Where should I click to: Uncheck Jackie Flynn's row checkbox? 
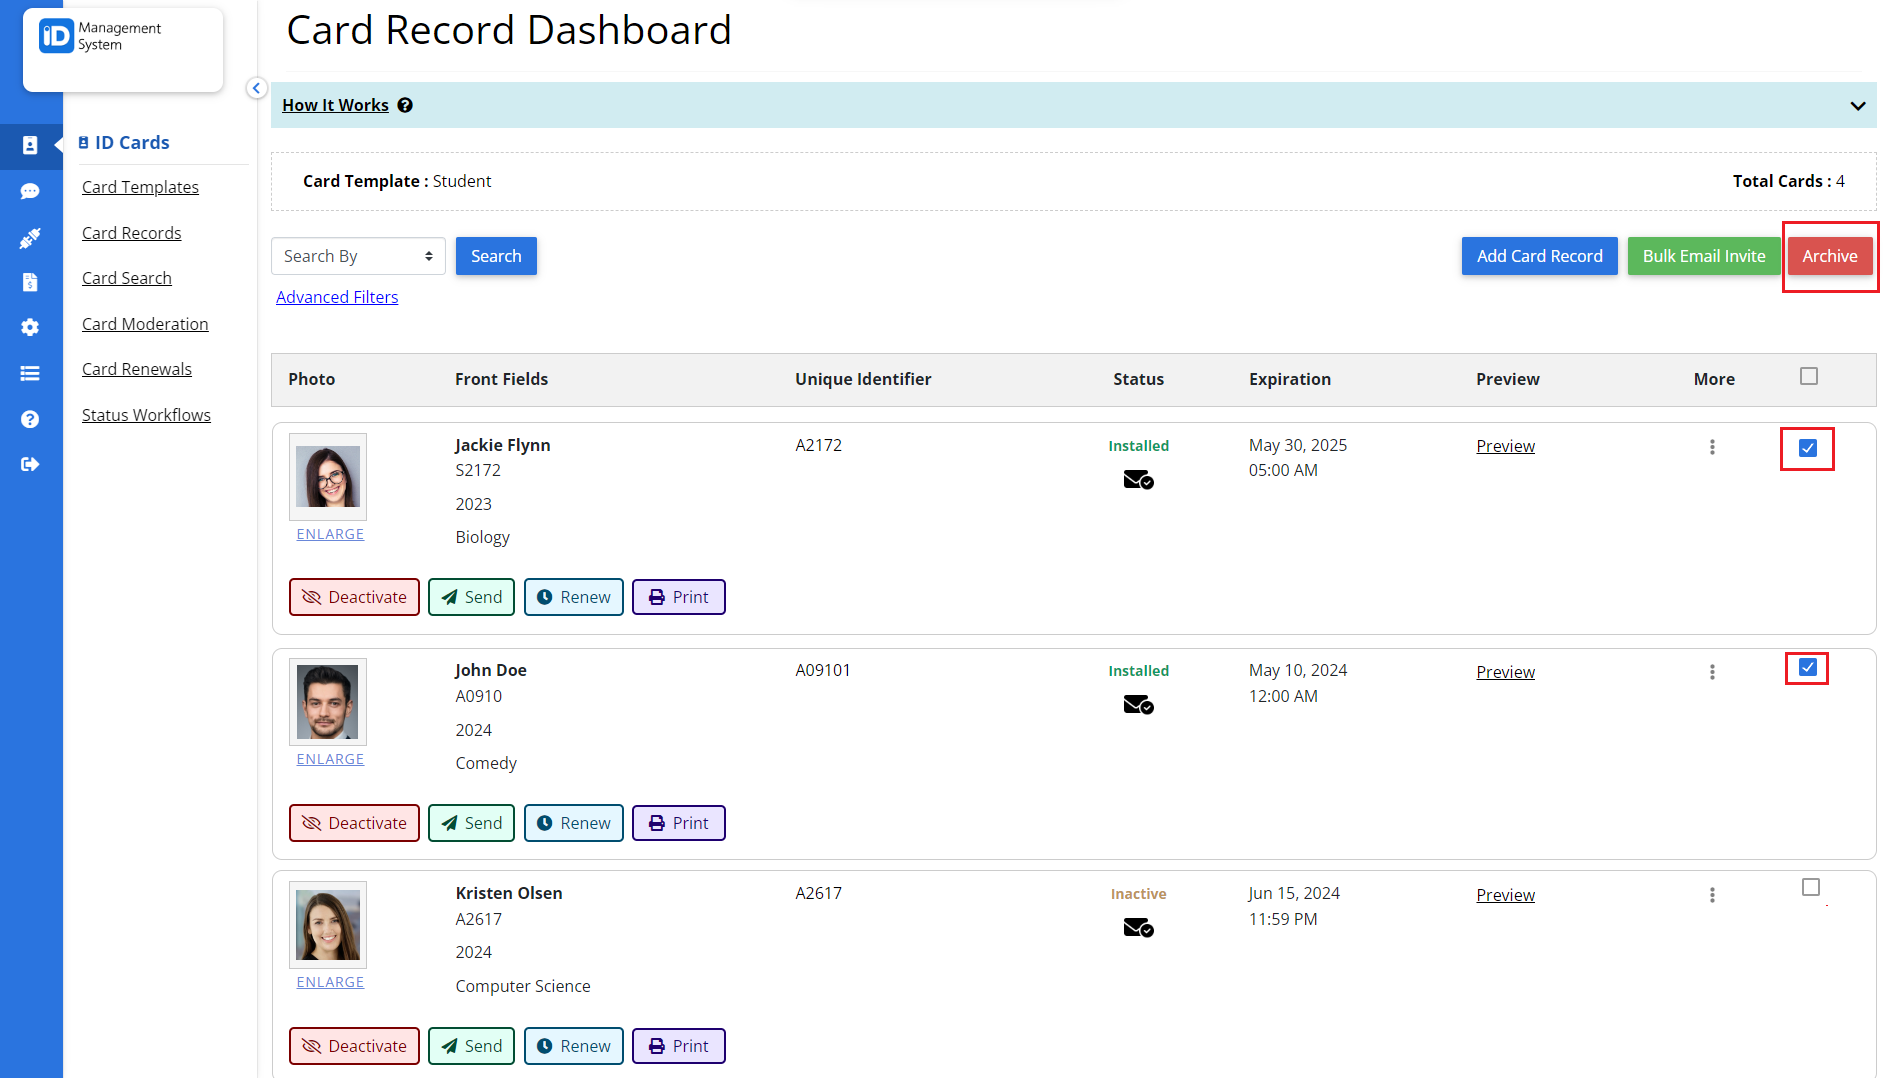pos(1806,449)
